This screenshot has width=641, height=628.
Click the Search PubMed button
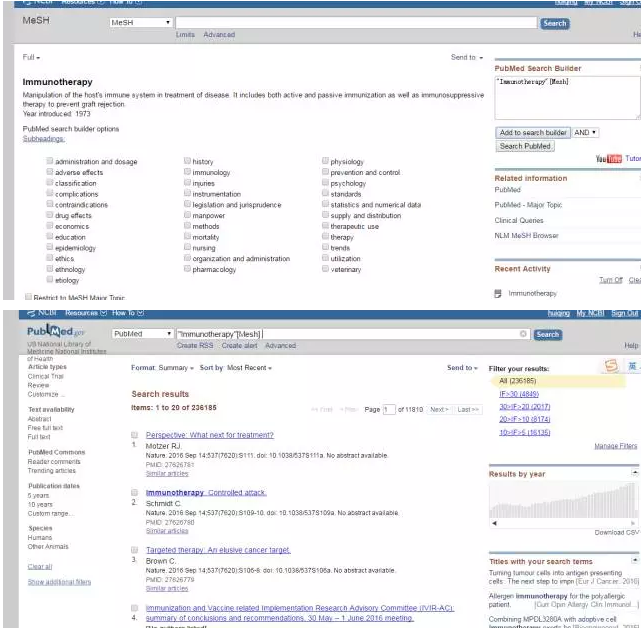pos(525,146)
